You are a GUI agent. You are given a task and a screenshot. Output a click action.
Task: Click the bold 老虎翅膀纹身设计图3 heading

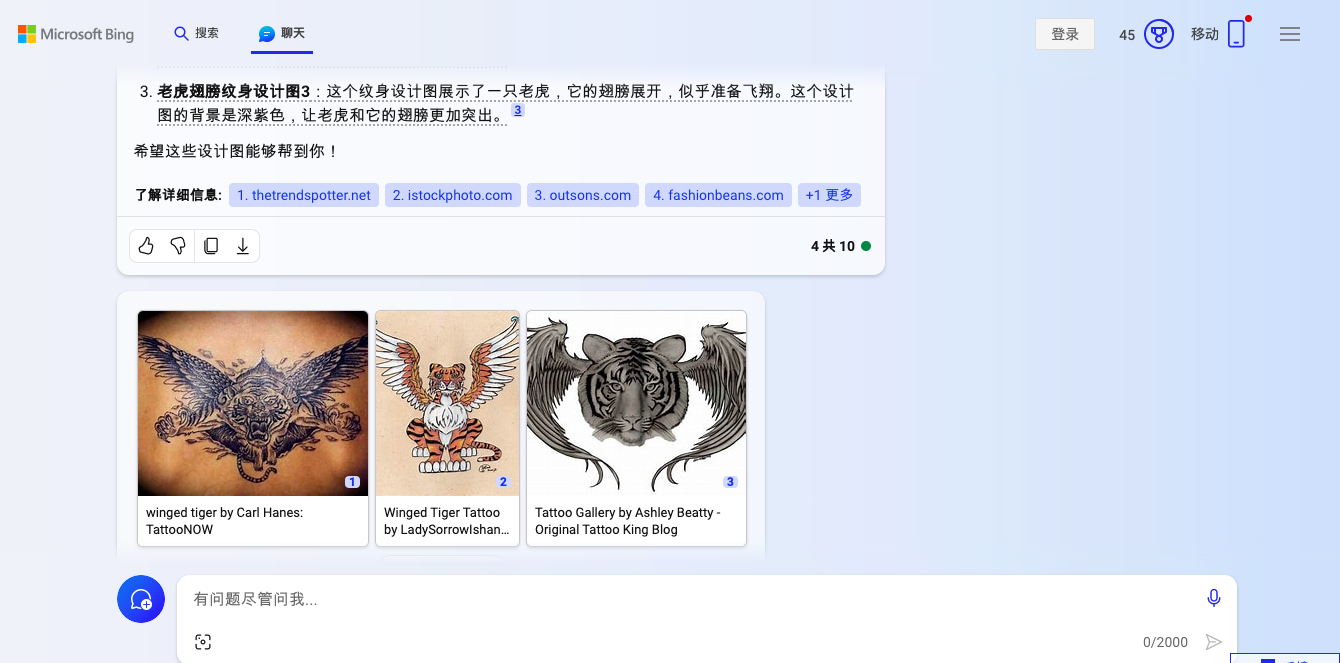pyautogui.click(x=234, y=91)
